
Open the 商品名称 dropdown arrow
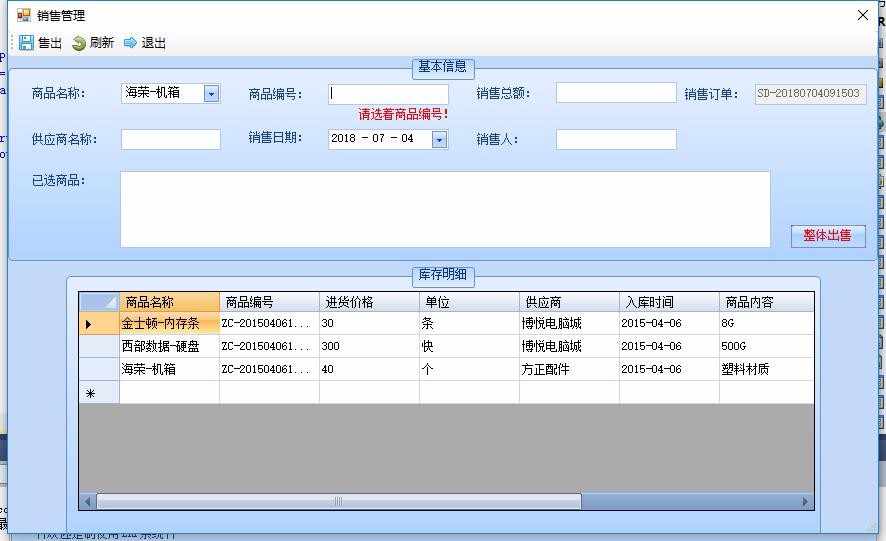[211, 93]
